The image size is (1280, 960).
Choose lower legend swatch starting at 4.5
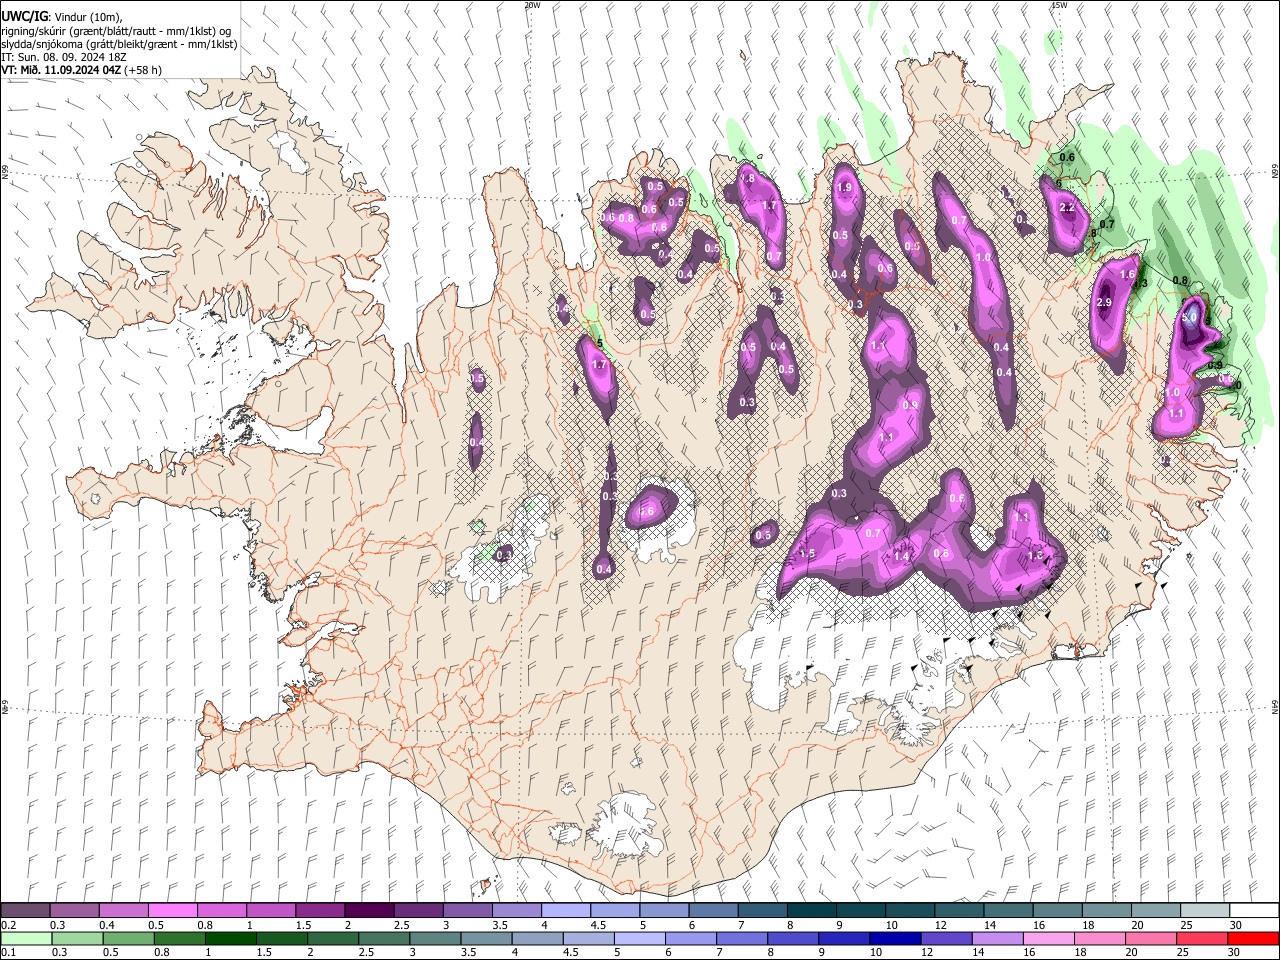click(588, 939)
